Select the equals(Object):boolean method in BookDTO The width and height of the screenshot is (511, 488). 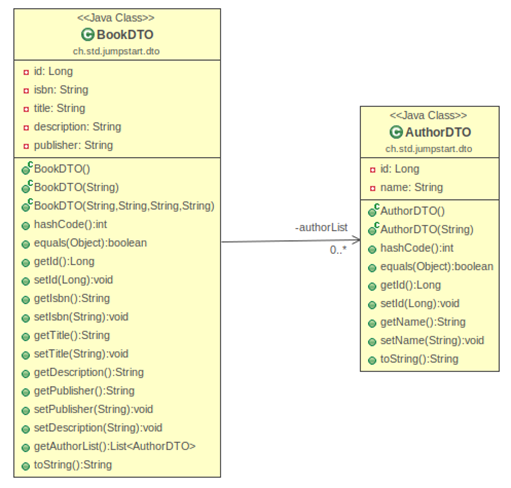[90, 243]
